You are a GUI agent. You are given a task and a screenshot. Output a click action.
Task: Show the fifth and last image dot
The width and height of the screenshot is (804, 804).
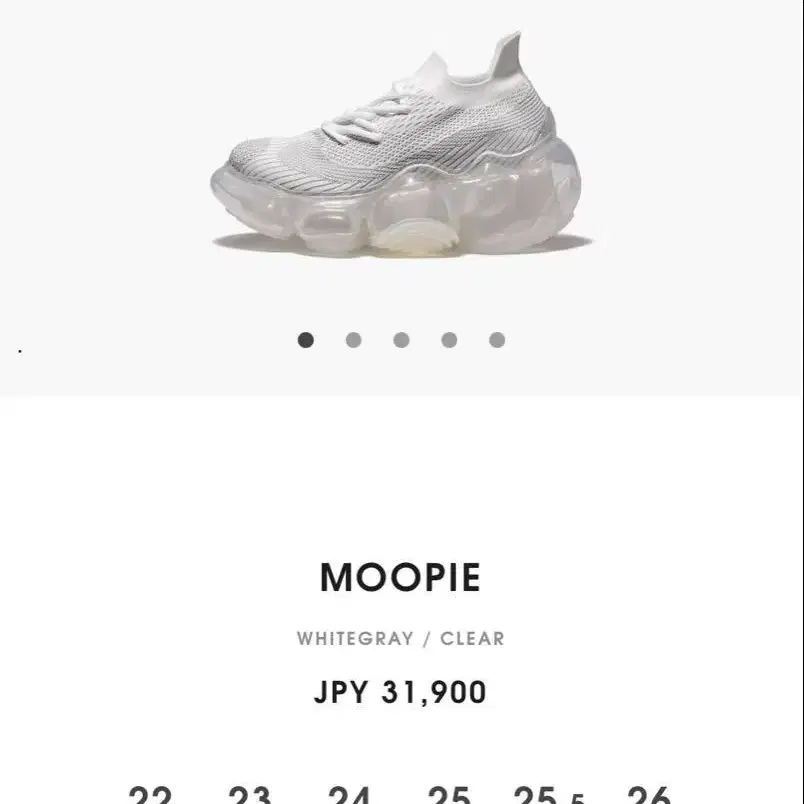tap(497, 340)
